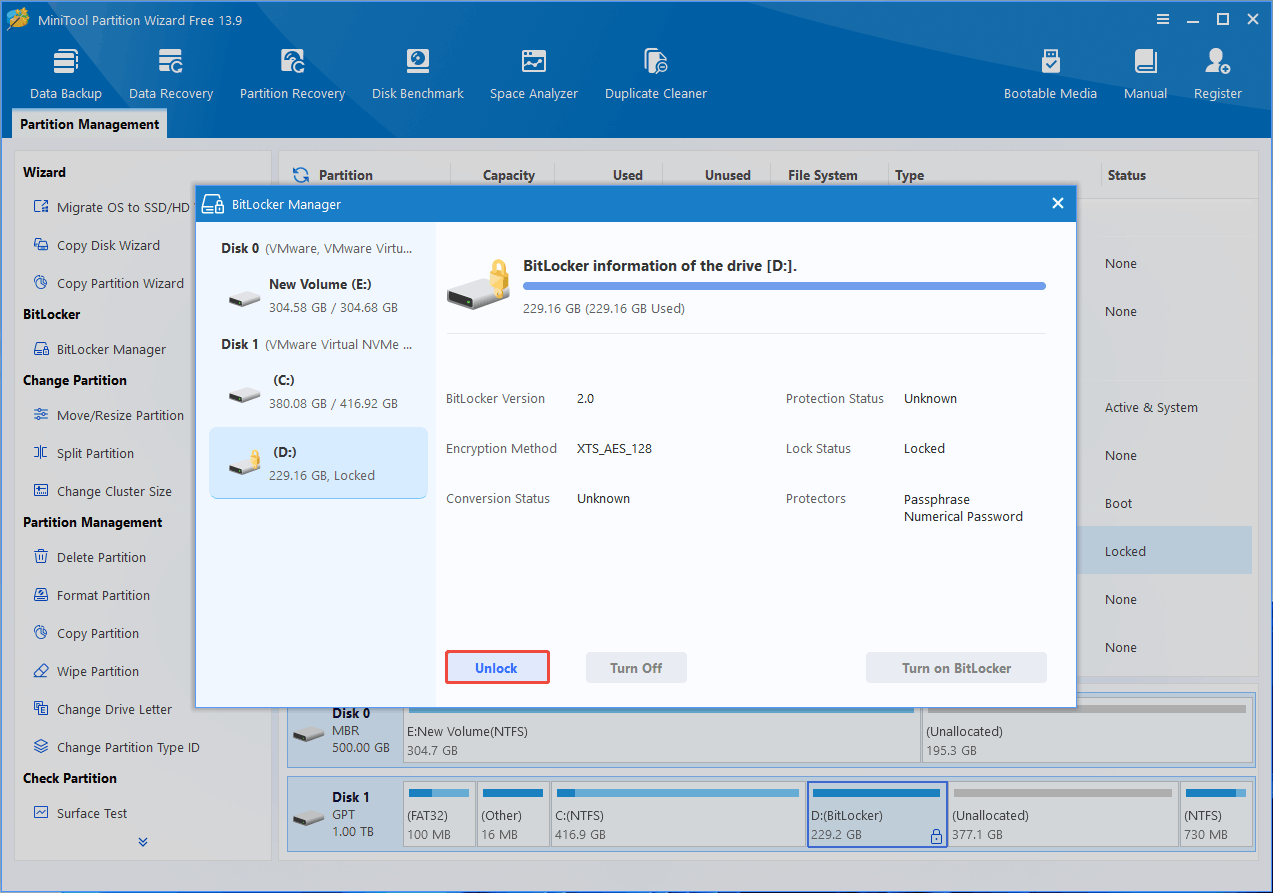Viewport: 1273px width, 893px height.
Task: Sort by the Type column header
Action: click(909, 175)
